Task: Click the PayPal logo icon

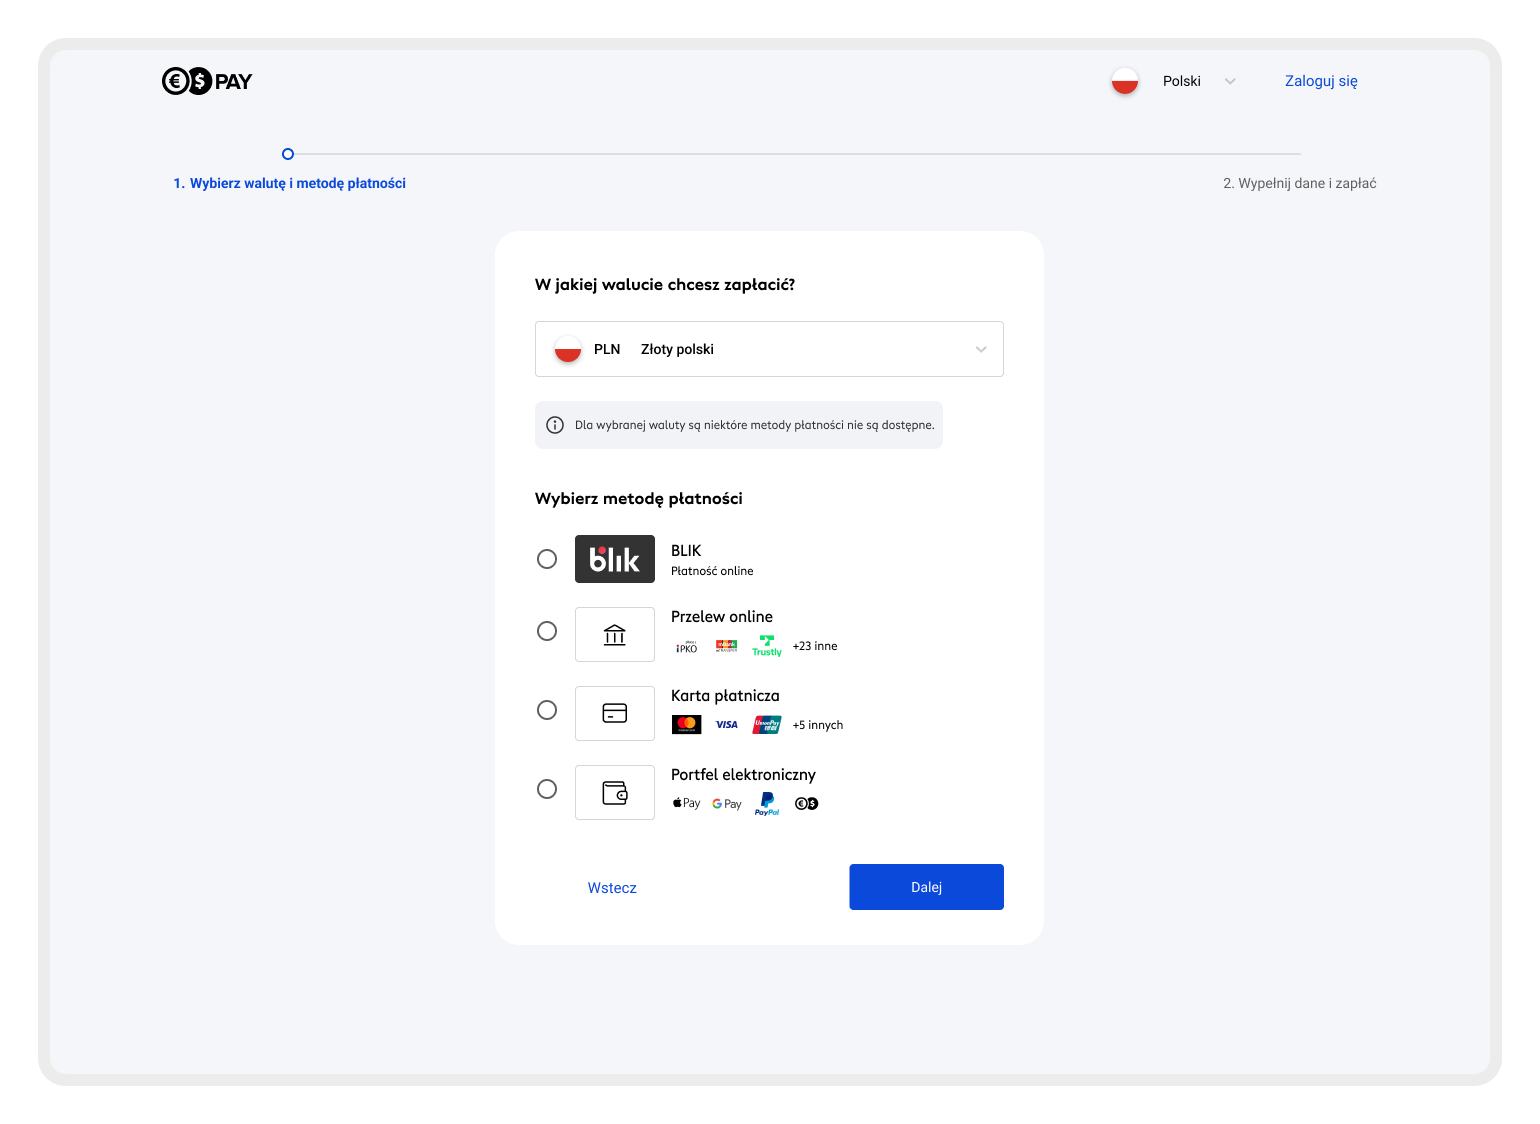Action: [767, 803]
